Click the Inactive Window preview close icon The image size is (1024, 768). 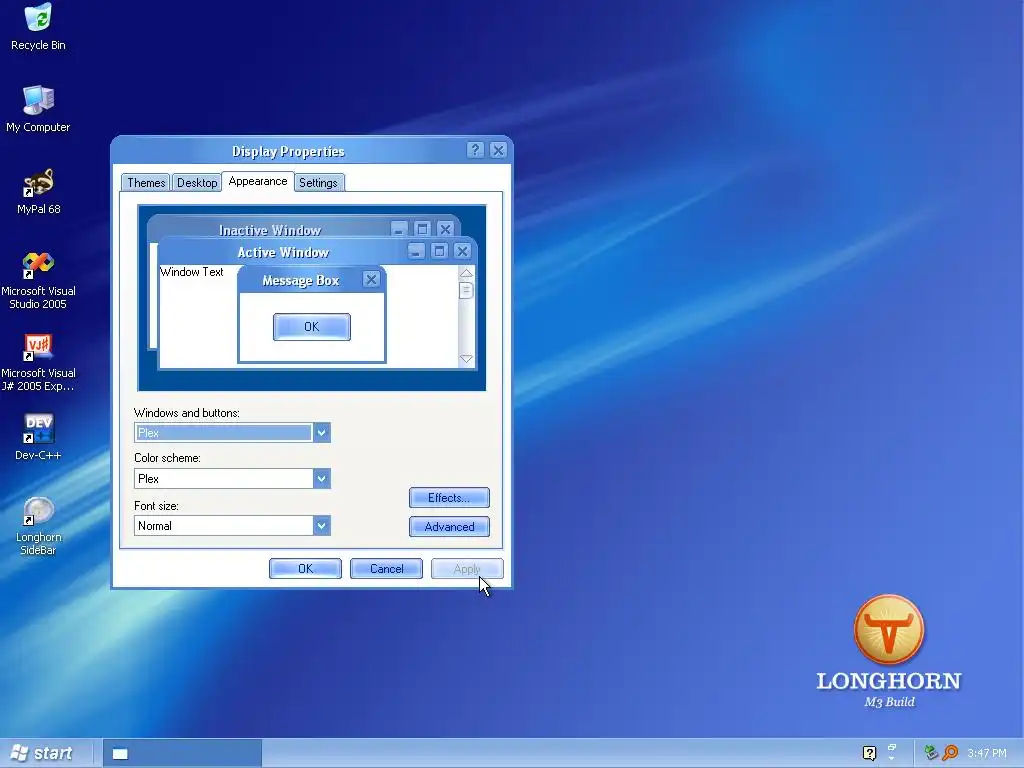[x=445, y=229]
